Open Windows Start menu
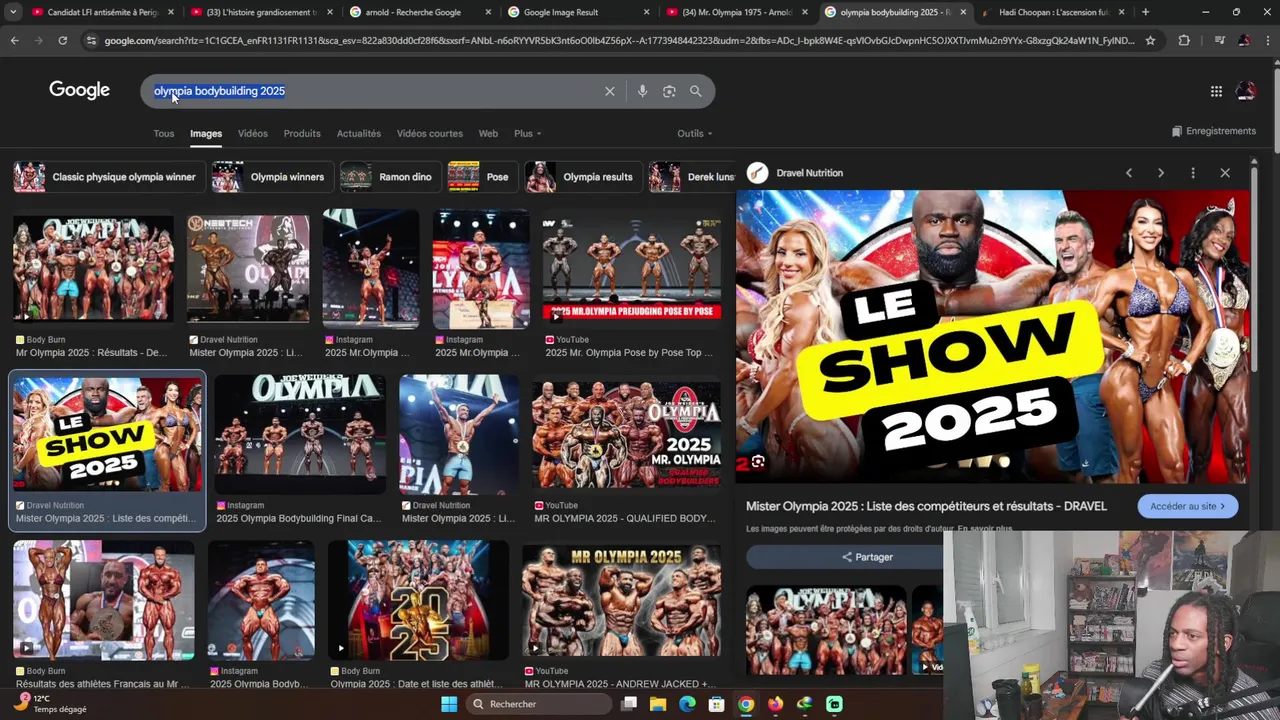Screen dimensions: 1280x720 (x=449, y=704)
